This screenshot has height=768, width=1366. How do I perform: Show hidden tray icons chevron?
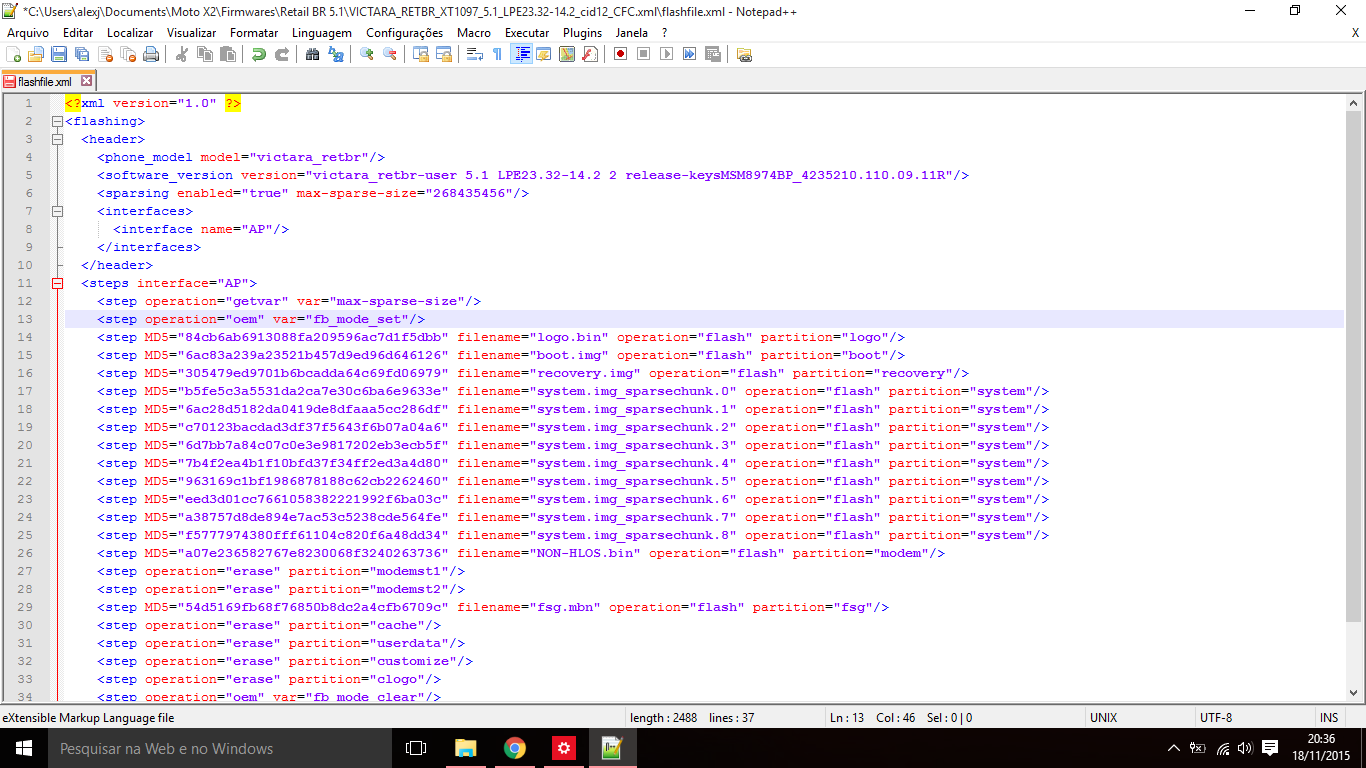click(1174, 748)
